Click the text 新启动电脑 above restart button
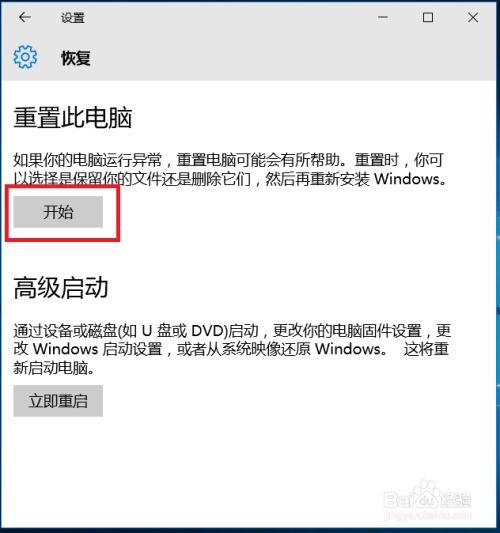This screenshot has width=500, height=533. click(50, 368)
